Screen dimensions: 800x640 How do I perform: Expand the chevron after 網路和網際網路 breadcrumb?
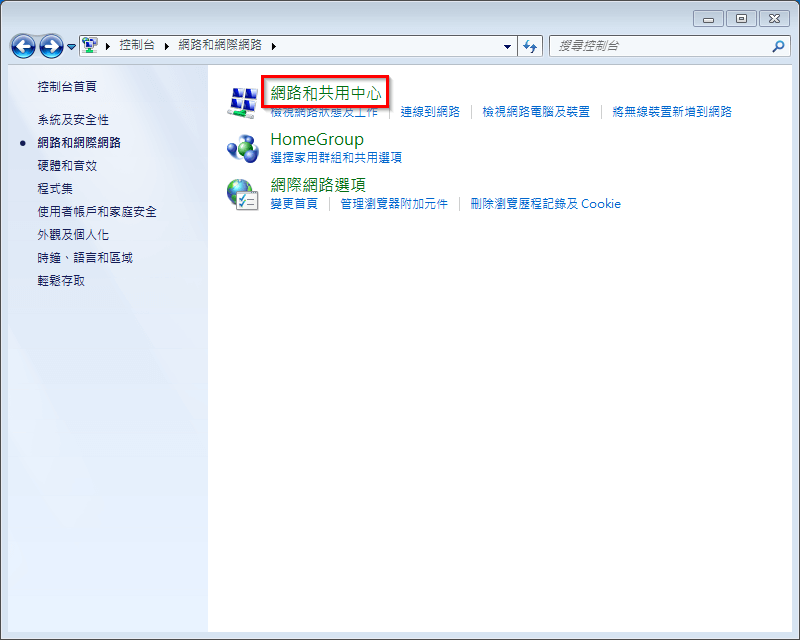point(274,45)
